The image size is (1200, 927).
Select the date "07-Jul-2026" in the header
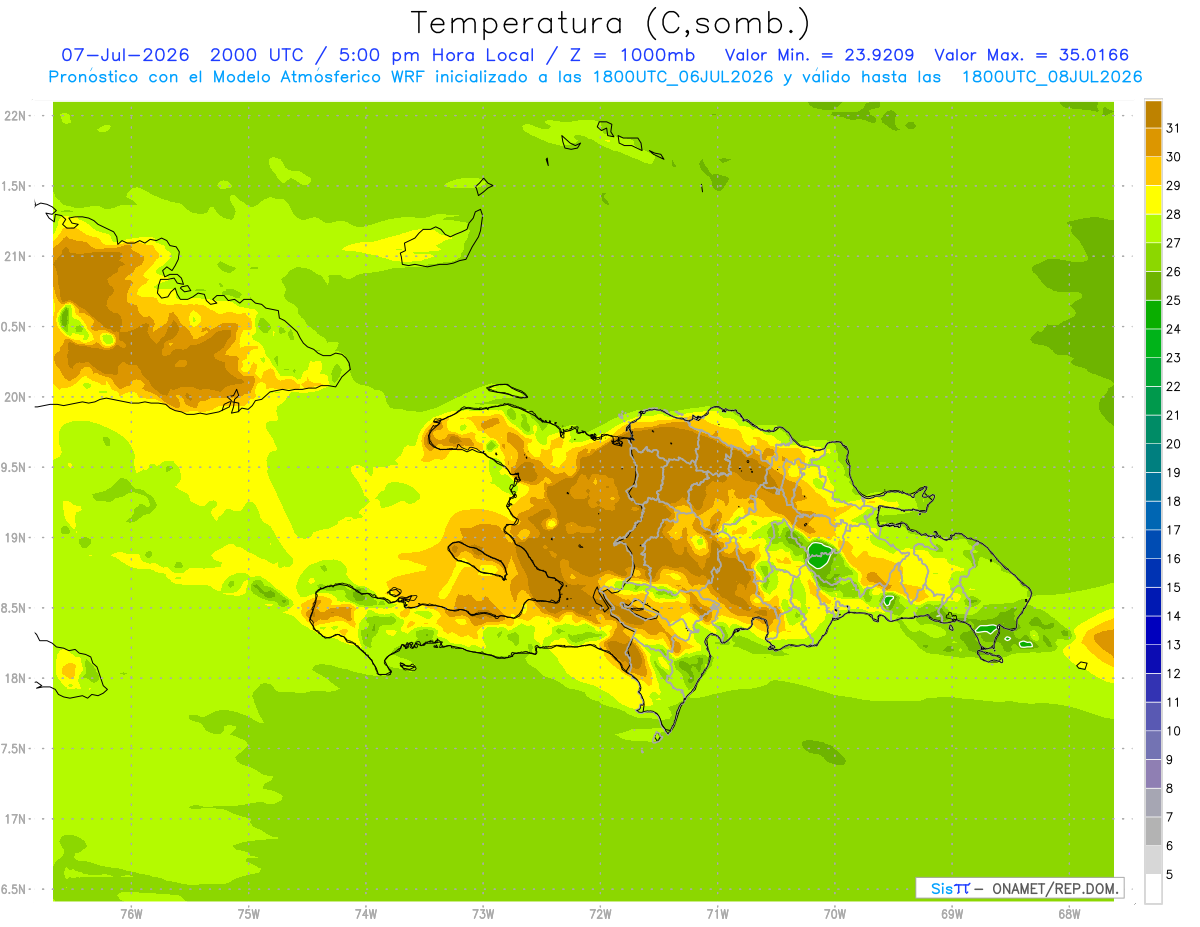click(x=125, y=55)
